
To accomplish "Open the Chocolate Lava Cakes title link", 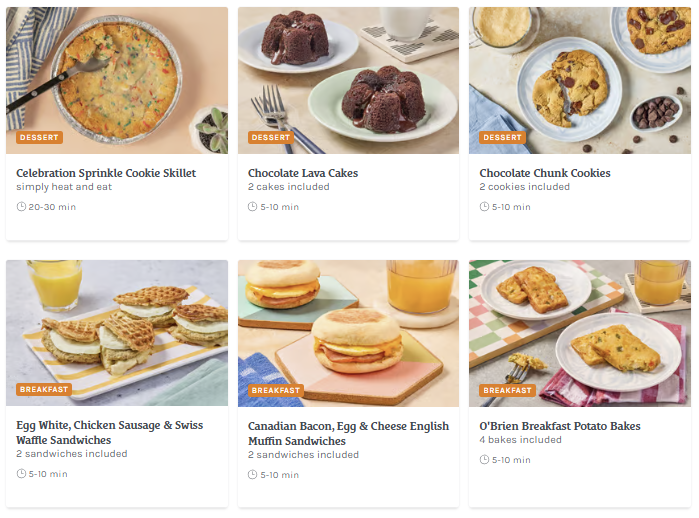I will (303, 173).
